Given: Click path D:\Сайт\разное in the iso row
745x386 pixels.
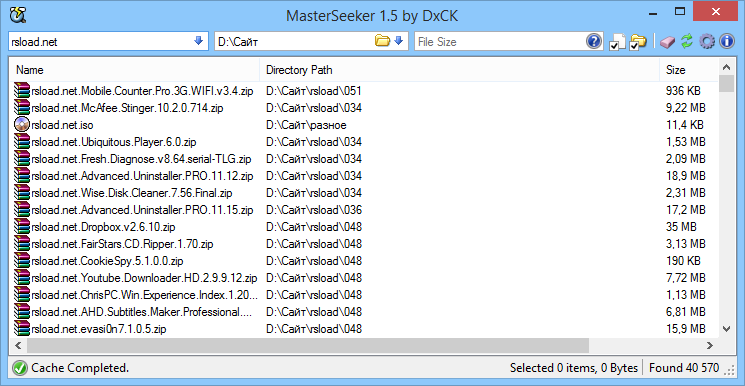Looking at the screenshot, I should (306, 125).
